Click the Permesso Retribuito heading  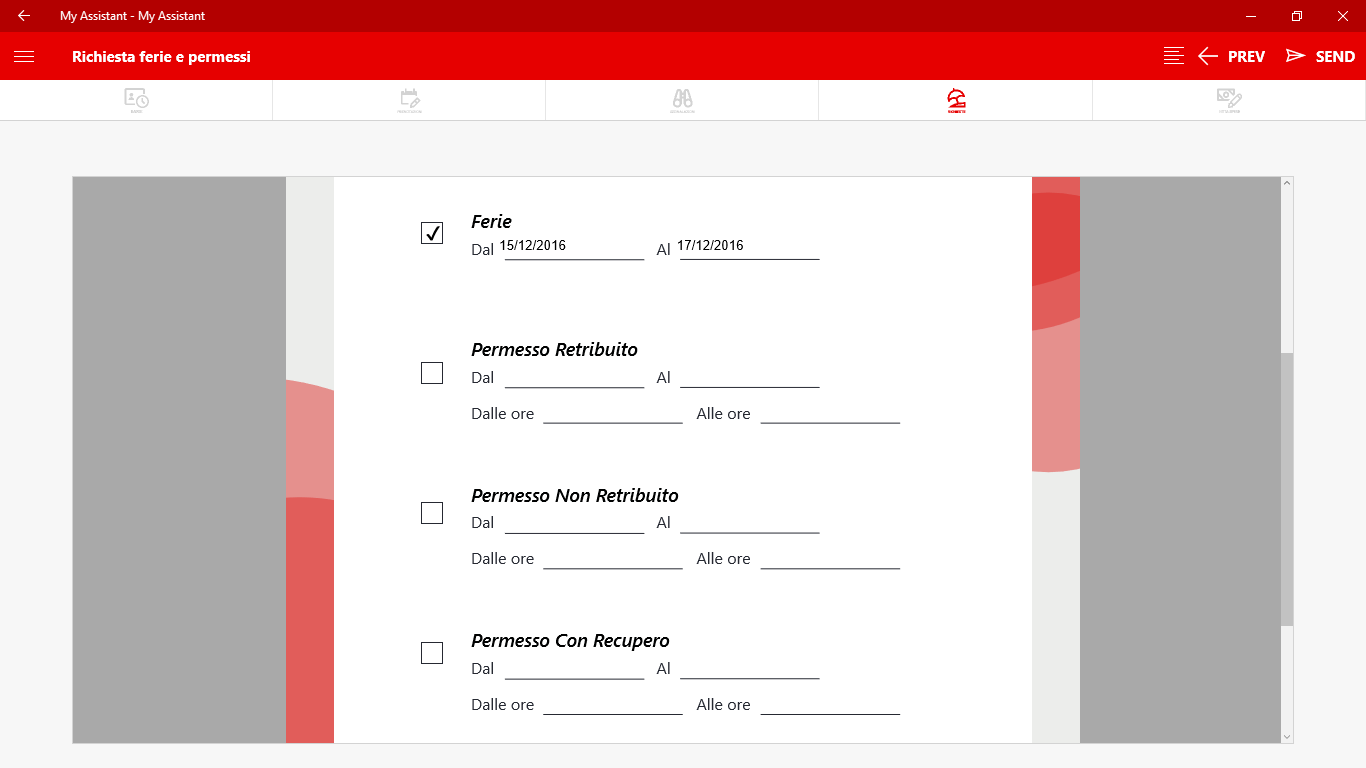coord(554,349)
